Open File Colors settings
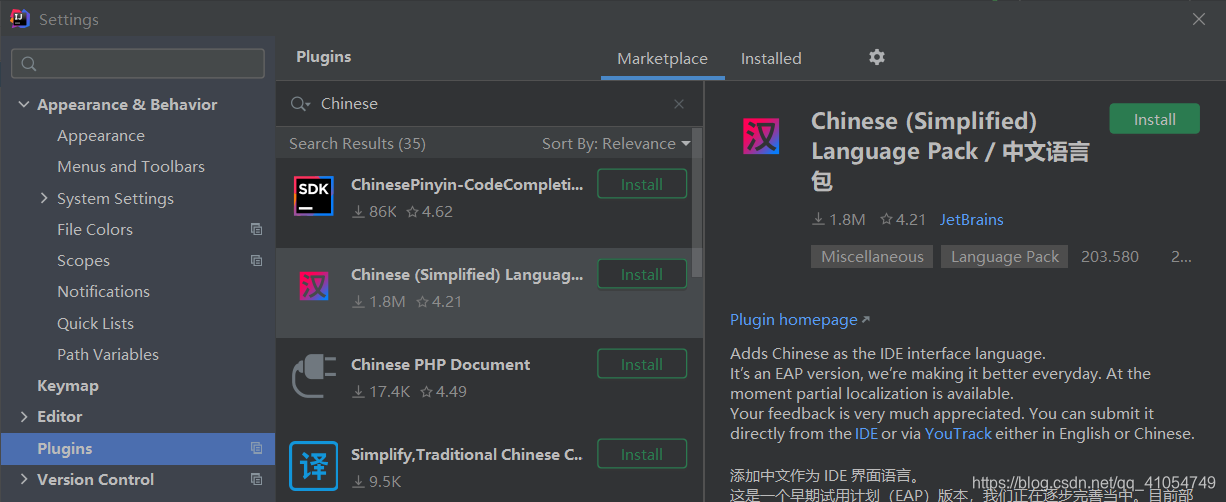The height and width of the screenshot is (502, 1226). [x=95, y=229]
